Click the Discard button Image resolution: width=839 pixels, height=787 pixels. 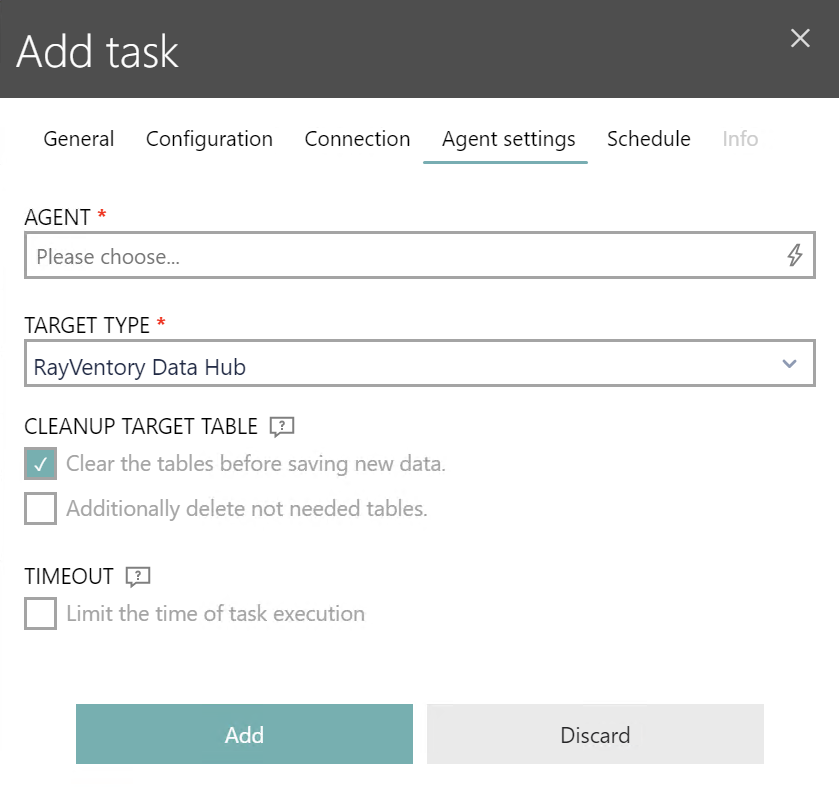pos(595,734)
